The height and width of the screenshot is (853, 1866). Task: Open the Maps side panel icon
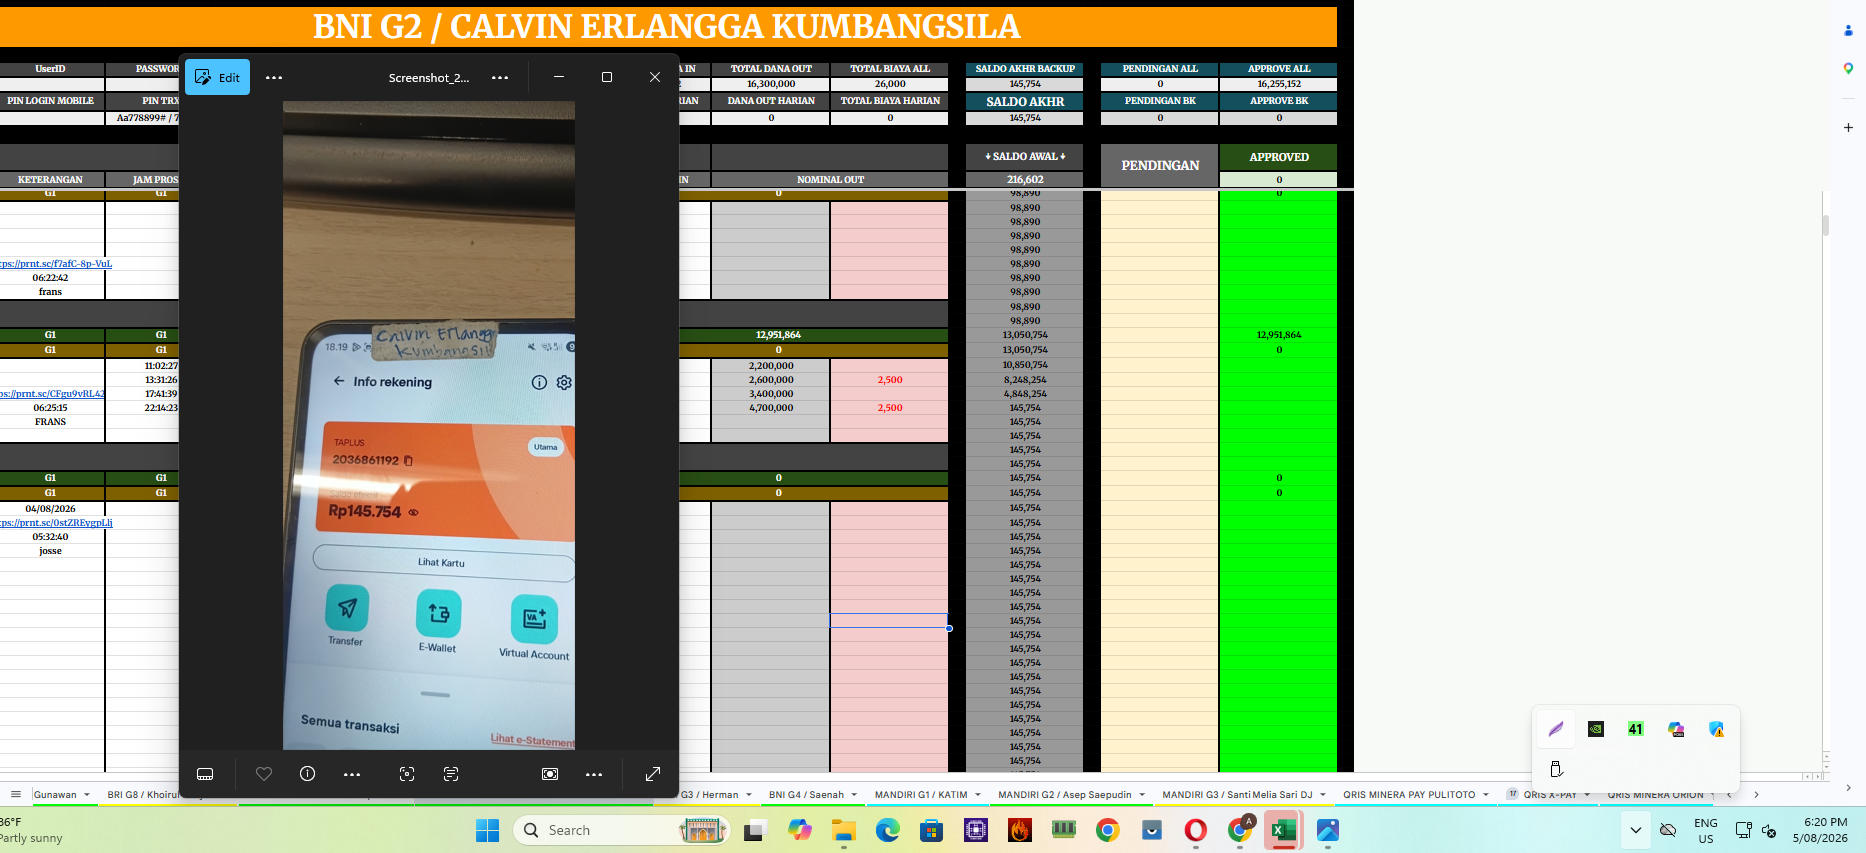point(1848,68)
